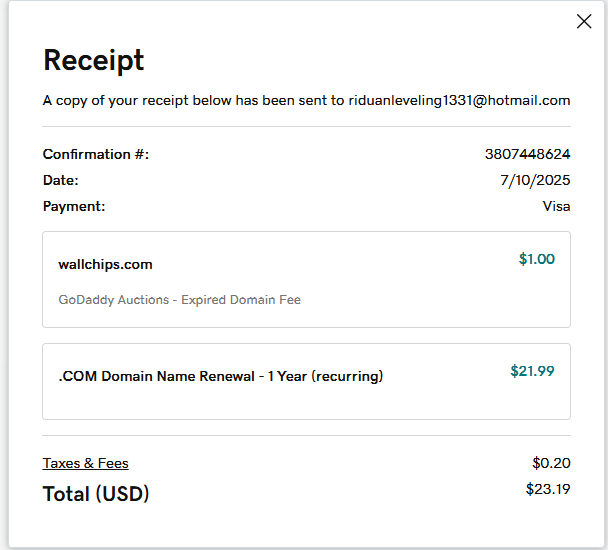Click the Date label
Image resolution: width=608 pixels, height=550 pixels.
click(60, 180)
